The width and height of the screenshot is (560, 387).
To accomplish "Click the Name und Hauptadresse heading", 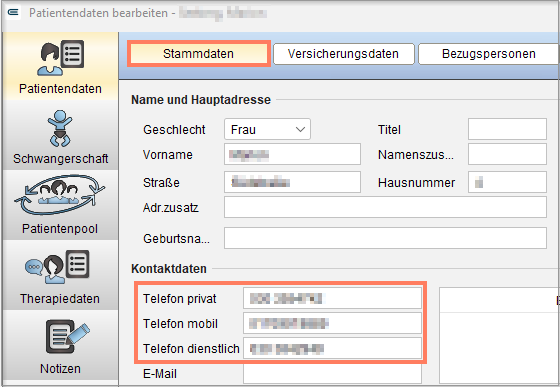I will click(x=201, y=100).
